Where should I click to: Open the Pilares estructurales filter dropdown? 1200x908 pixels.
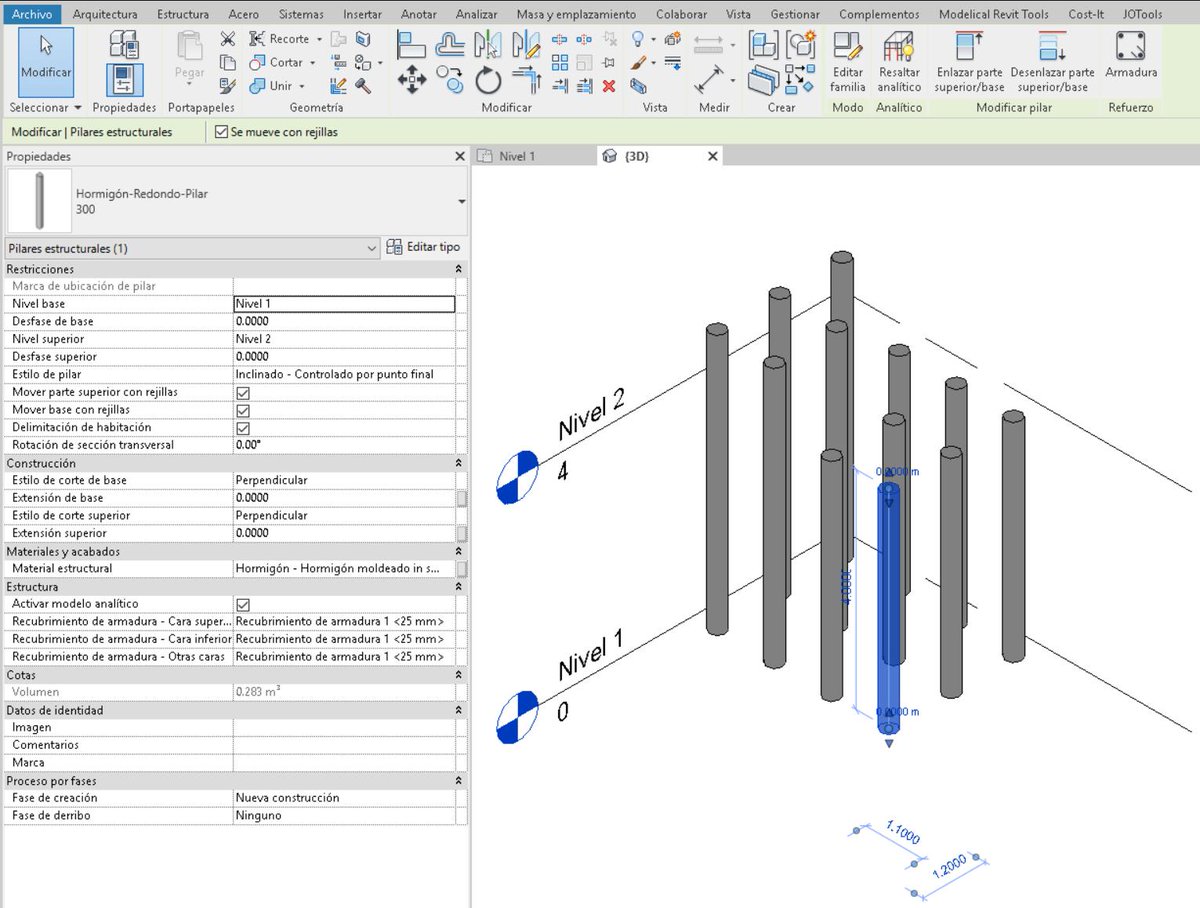(x=192, y=248)
